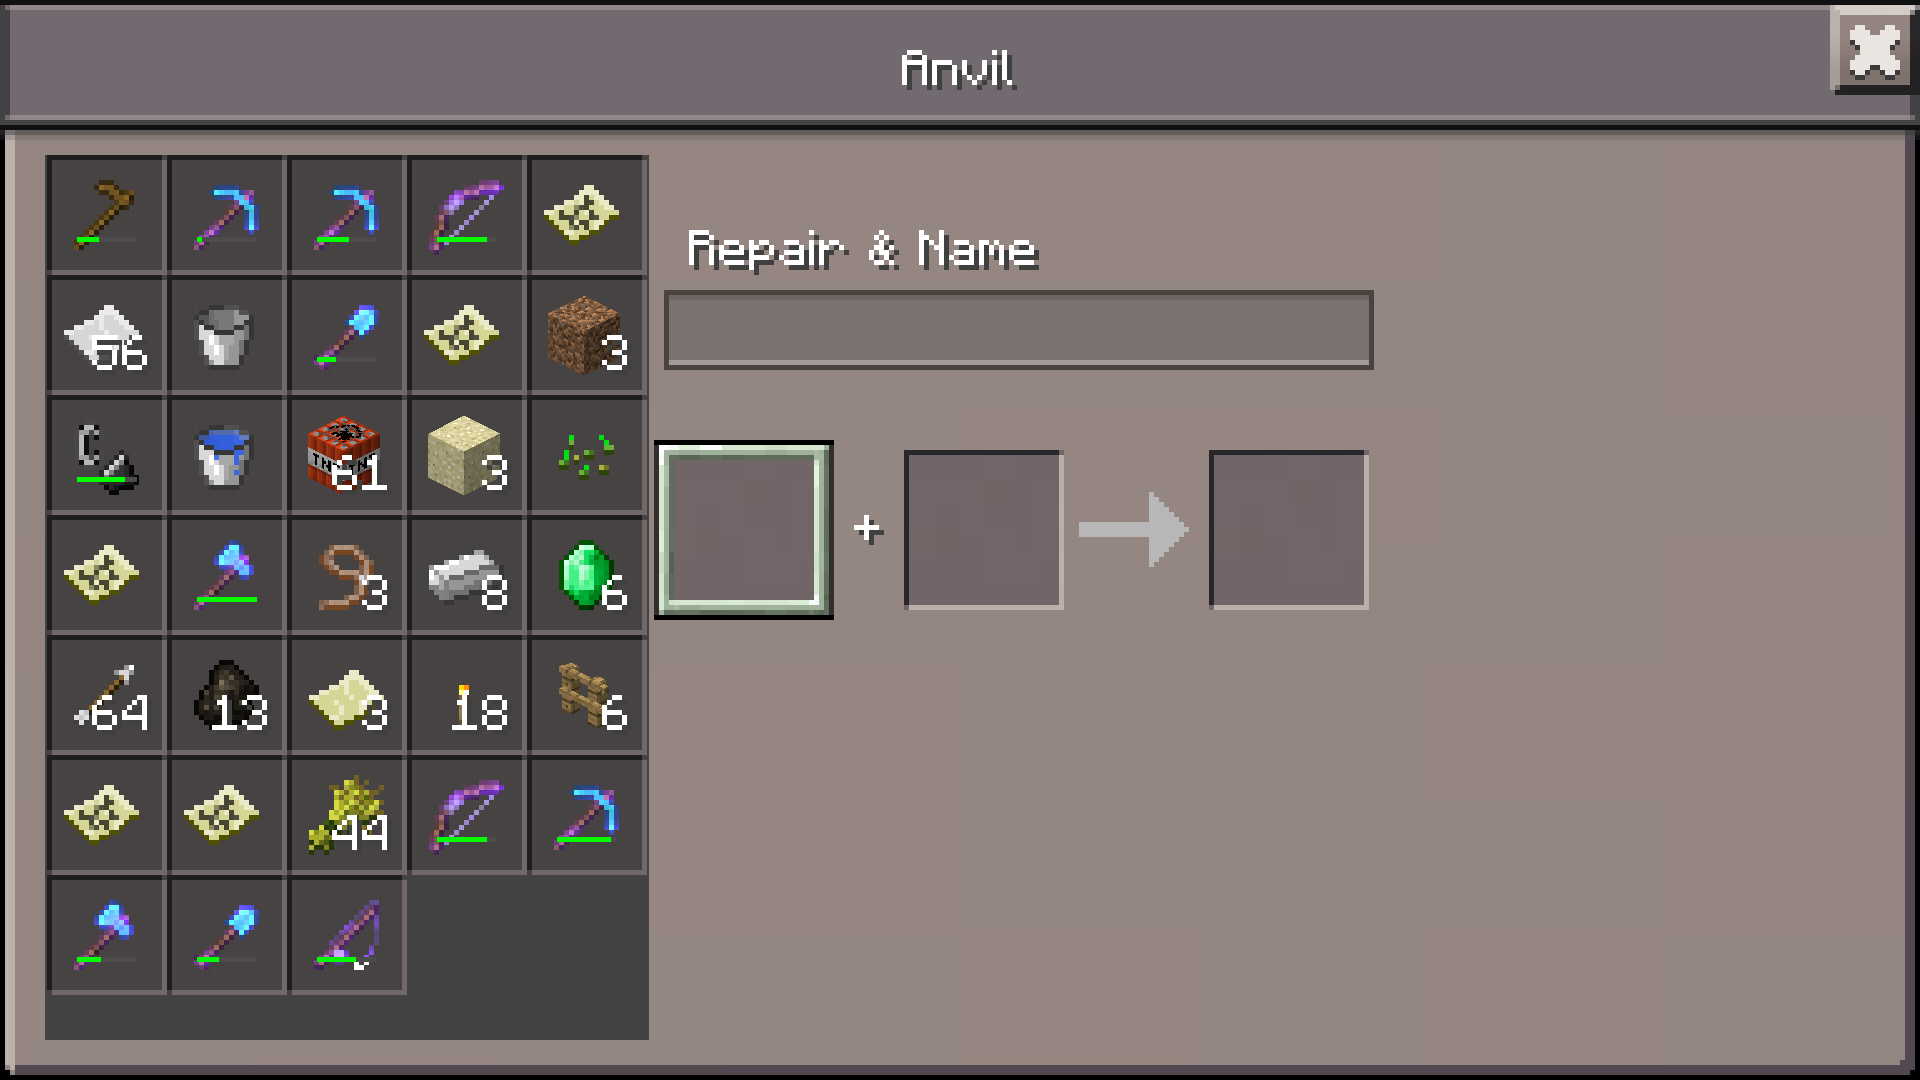Select the wheat seeds item
Screen dimensions: 1920x1080
click(587, 454)
